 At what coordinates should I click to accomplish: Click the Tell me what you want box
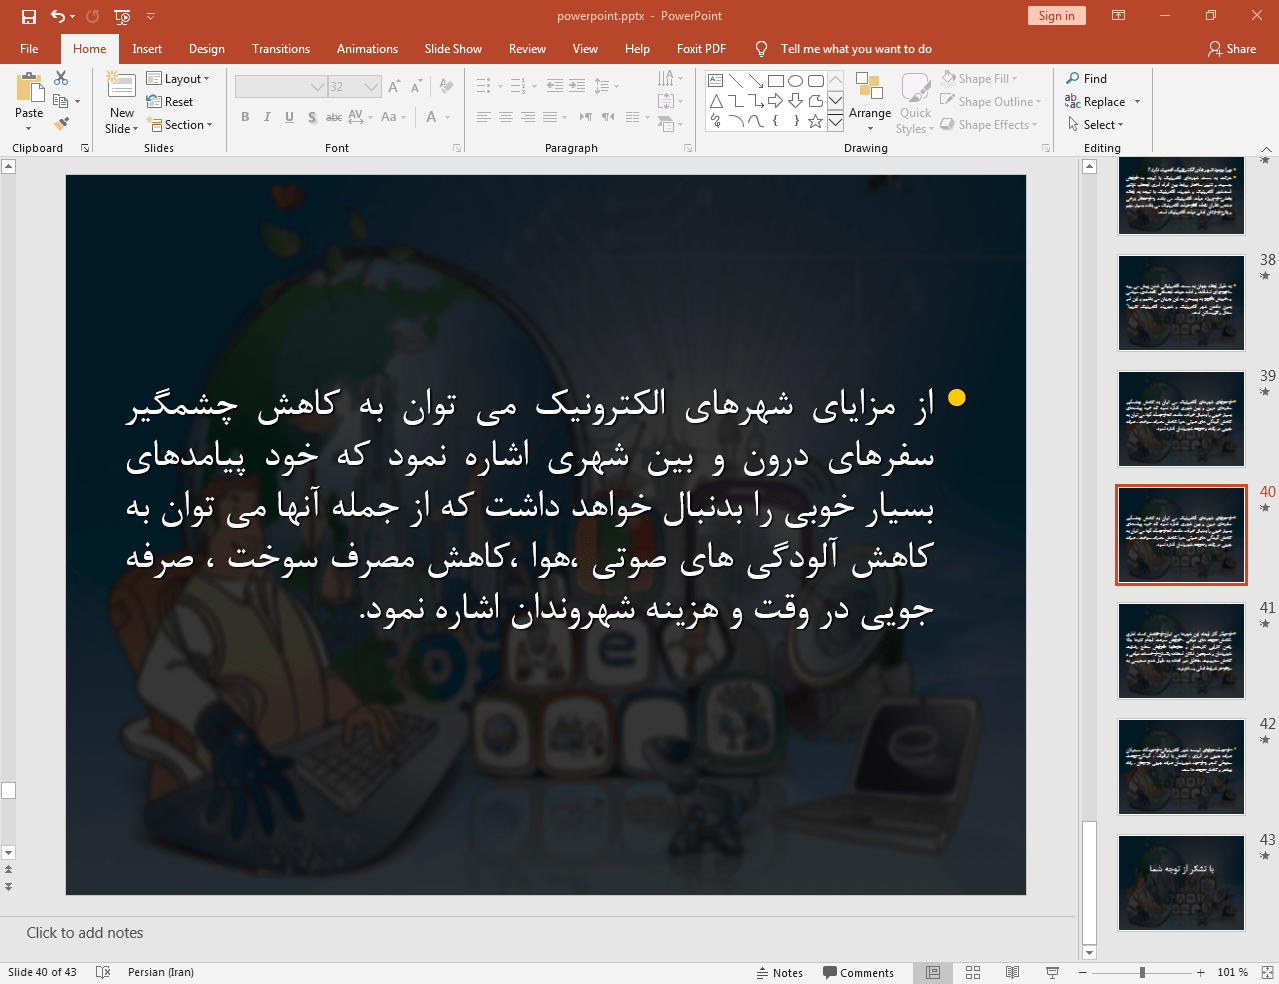click(856, 49)
